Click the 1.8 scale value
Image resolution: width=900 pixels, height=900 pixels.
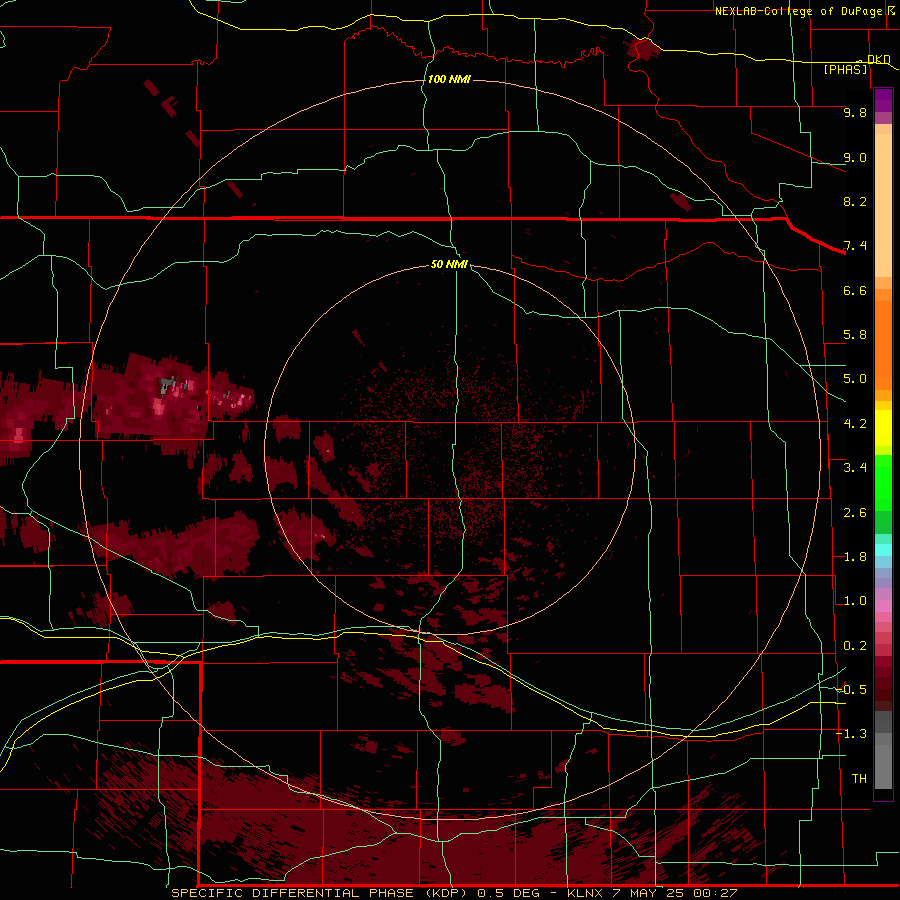point(855,557)
